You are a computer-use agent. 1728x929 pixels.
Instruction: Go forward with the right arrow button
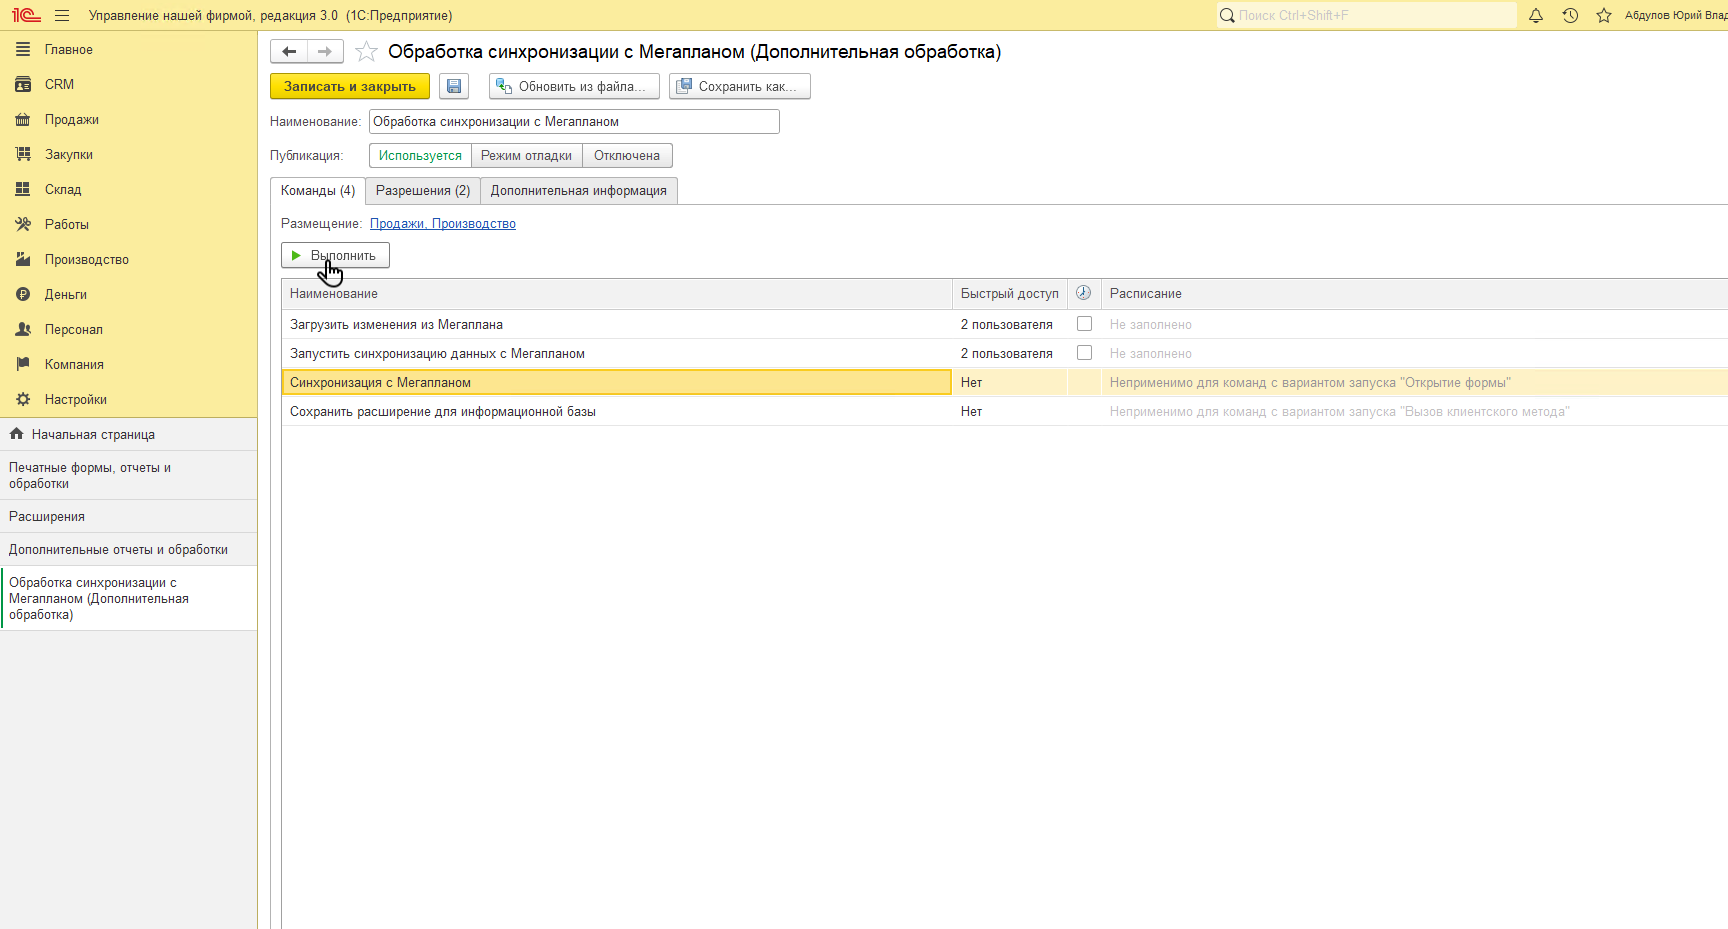[x=325, y=51]
